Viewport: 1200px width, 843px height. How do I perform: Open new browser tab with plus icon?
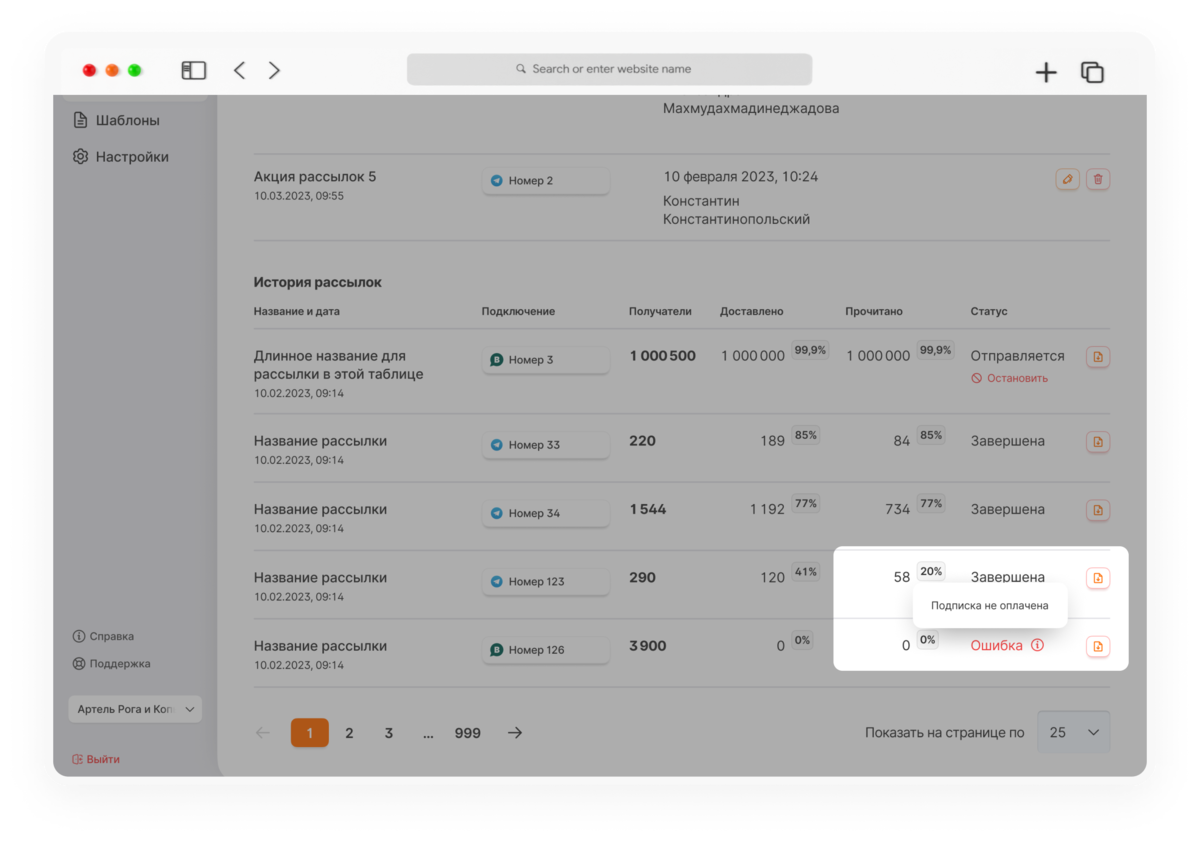point(1046,72)
